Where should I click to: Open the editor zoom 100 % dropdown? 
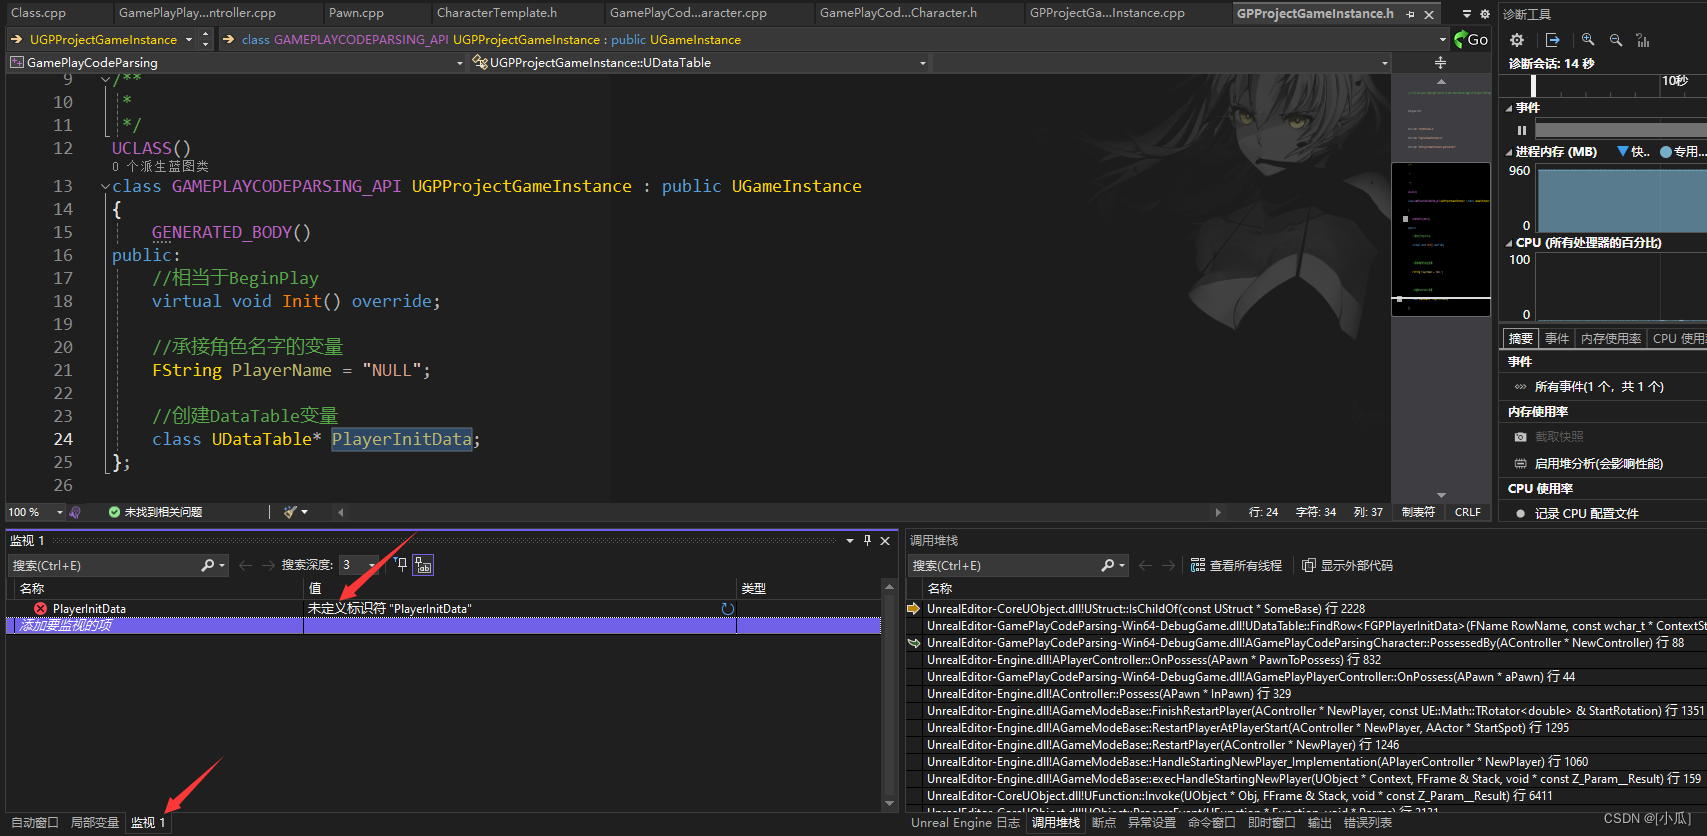(59, 512)
